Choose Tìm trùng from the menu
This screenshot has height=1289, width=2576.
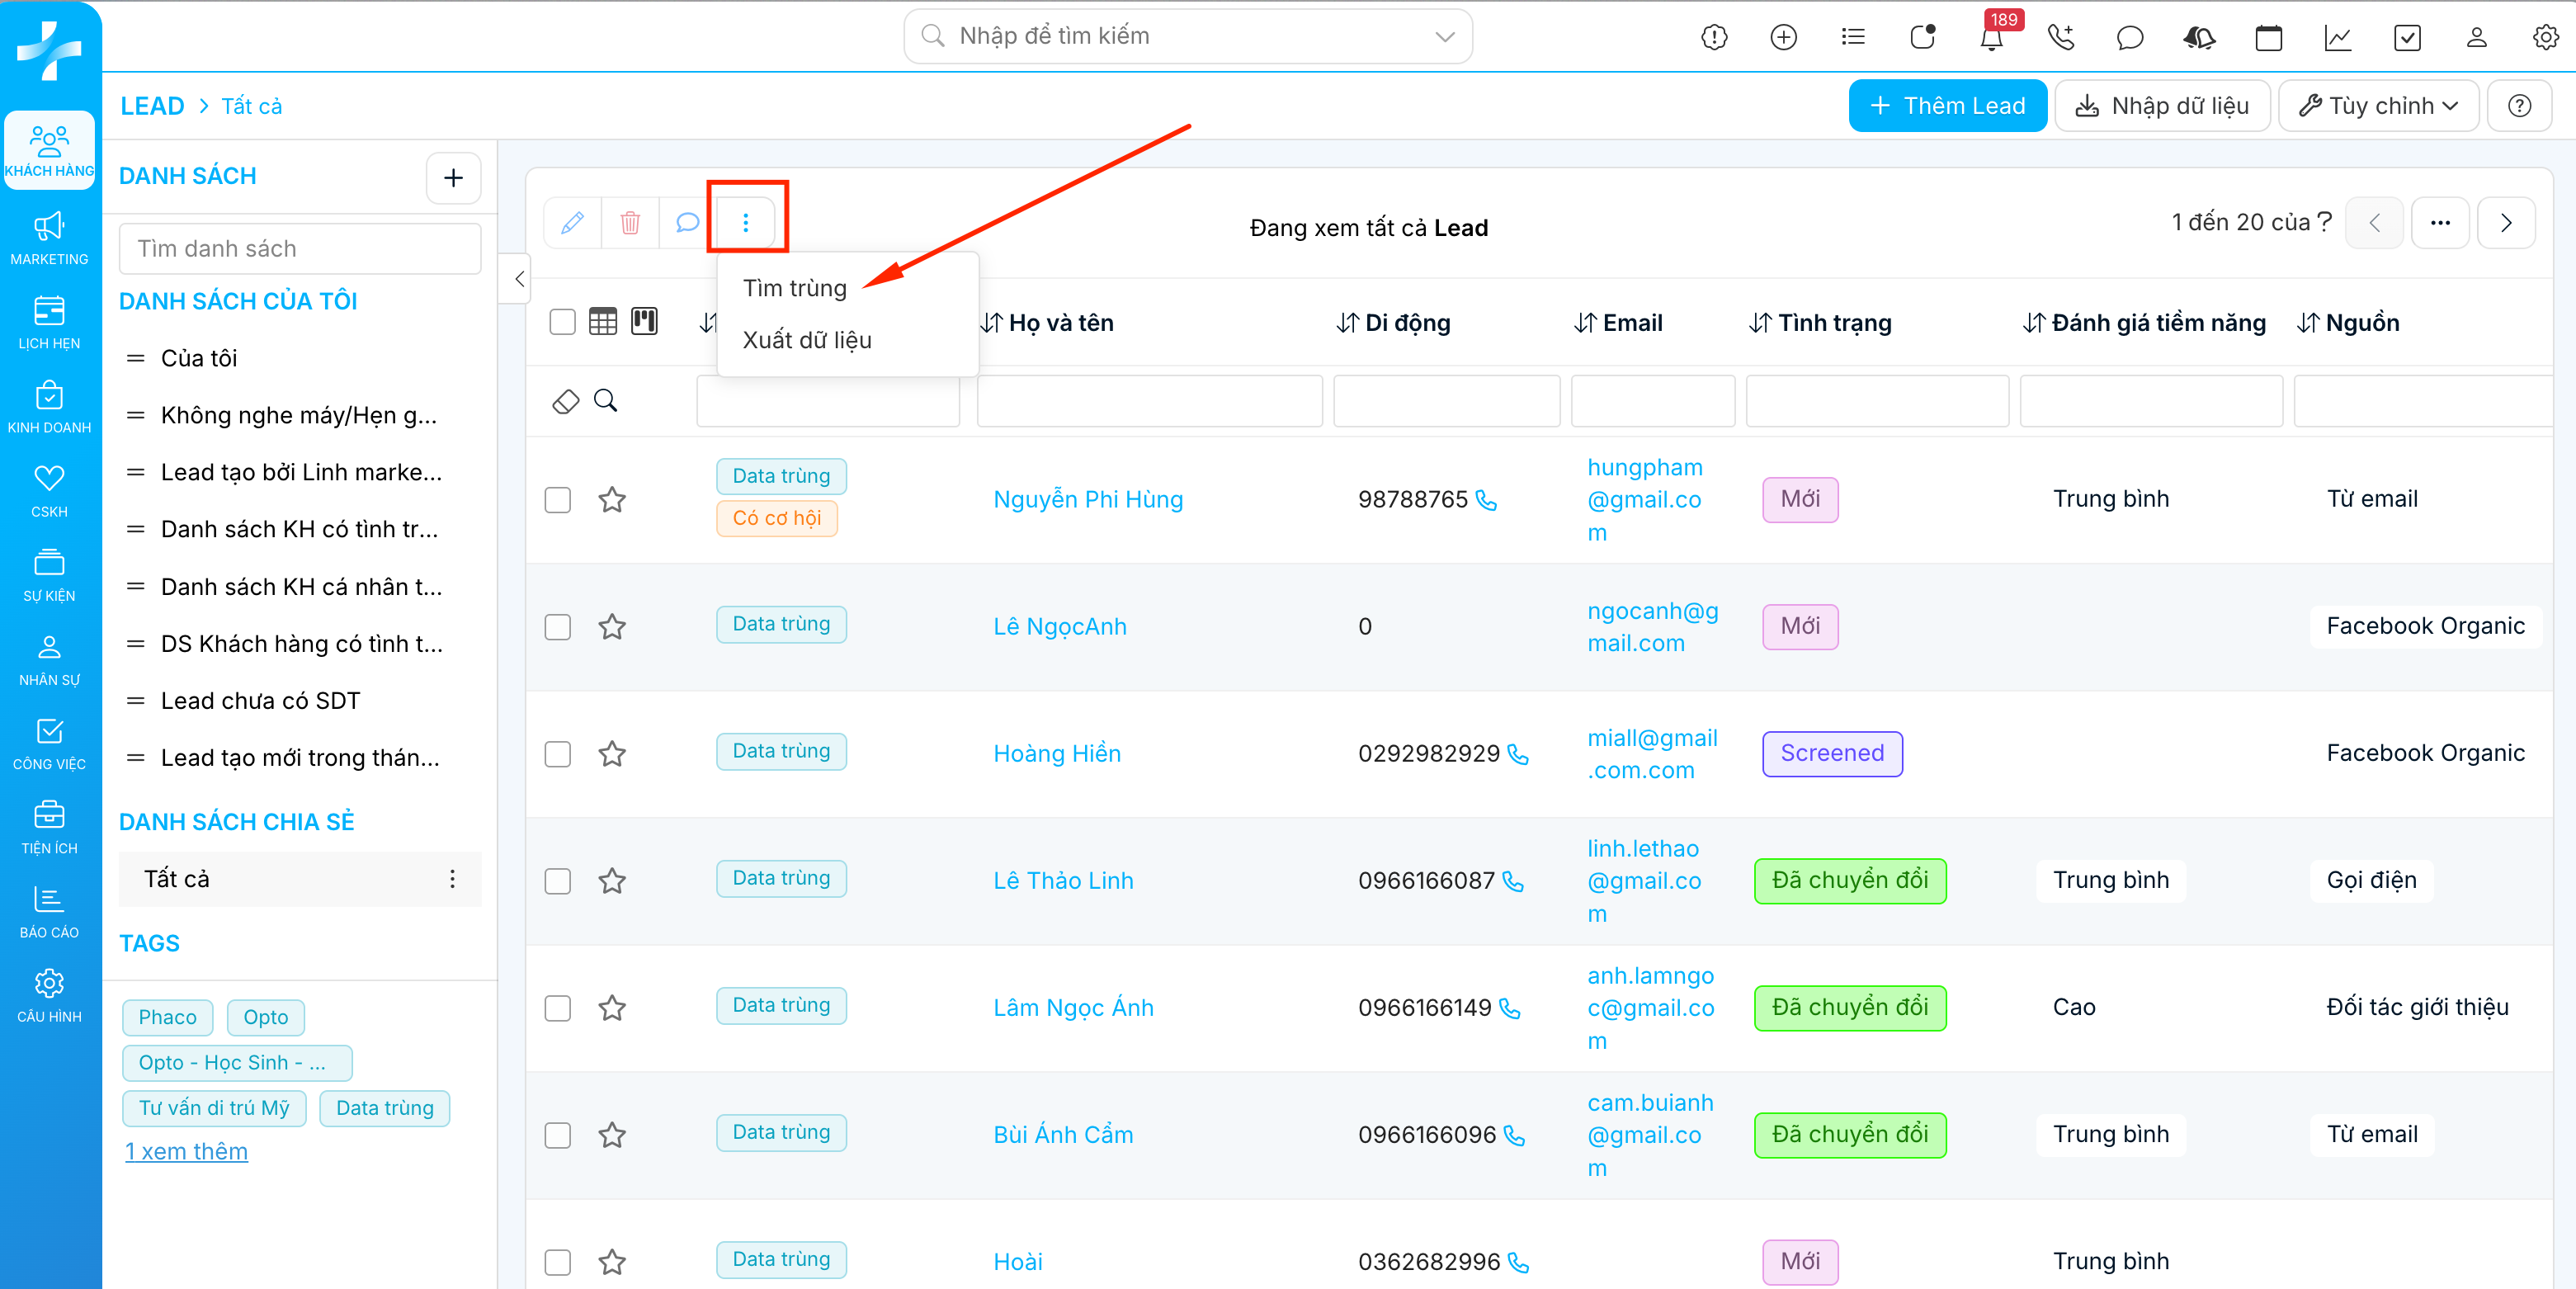point(794,288)
